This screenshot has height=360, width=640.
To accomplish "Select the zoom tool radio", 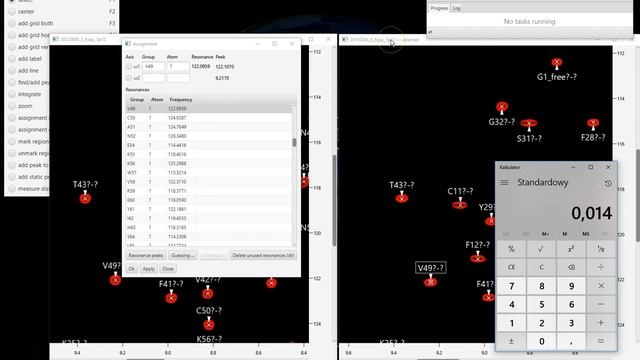I will click(x=12, y=106).
